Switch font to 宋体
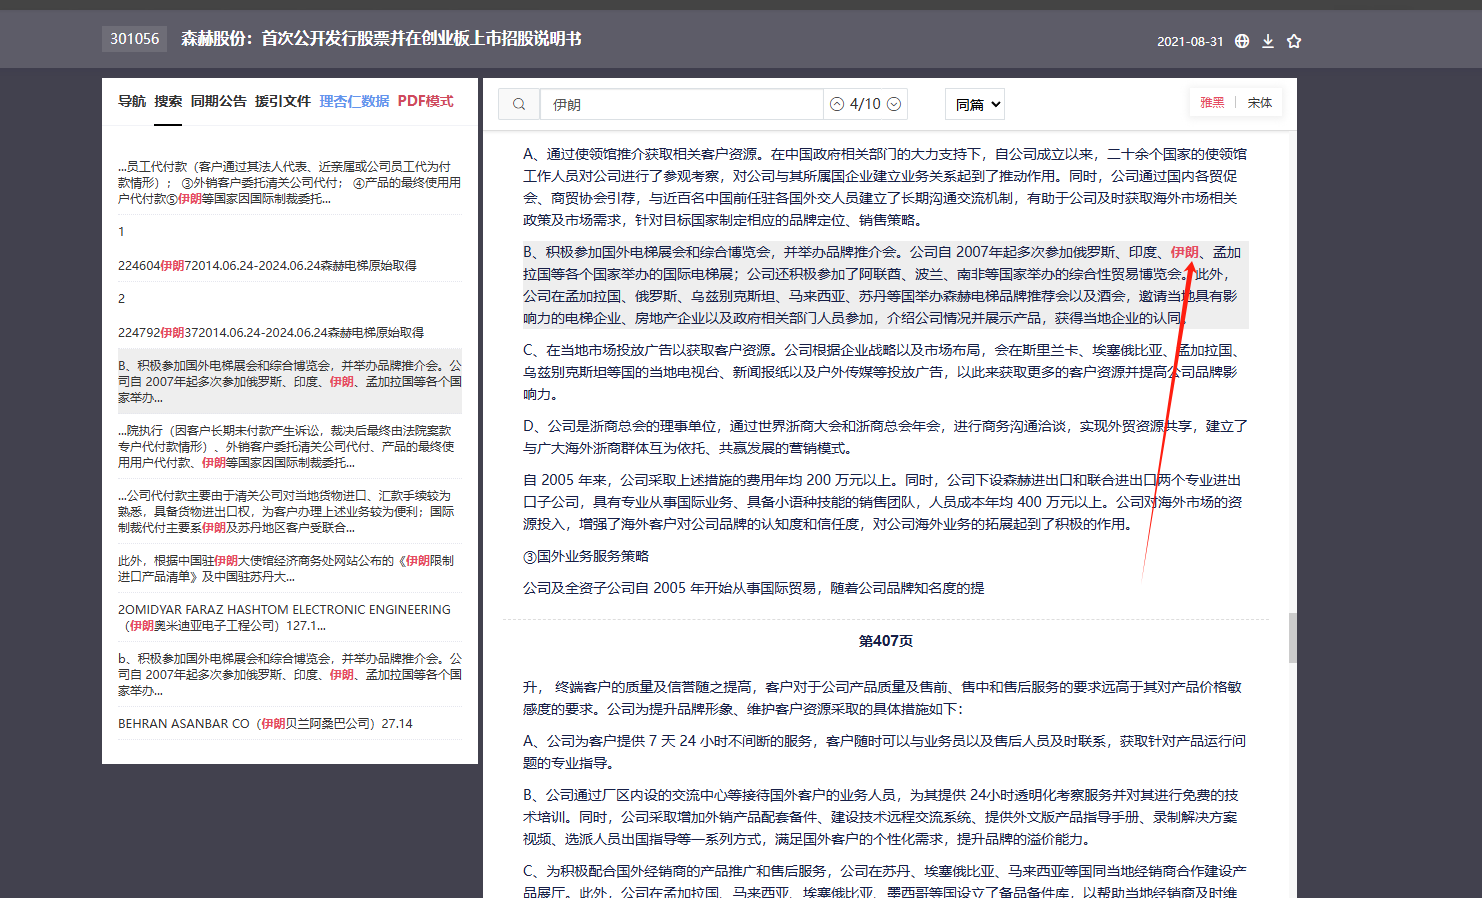This screenshot has height=898, width=1482. point(1260,103)
